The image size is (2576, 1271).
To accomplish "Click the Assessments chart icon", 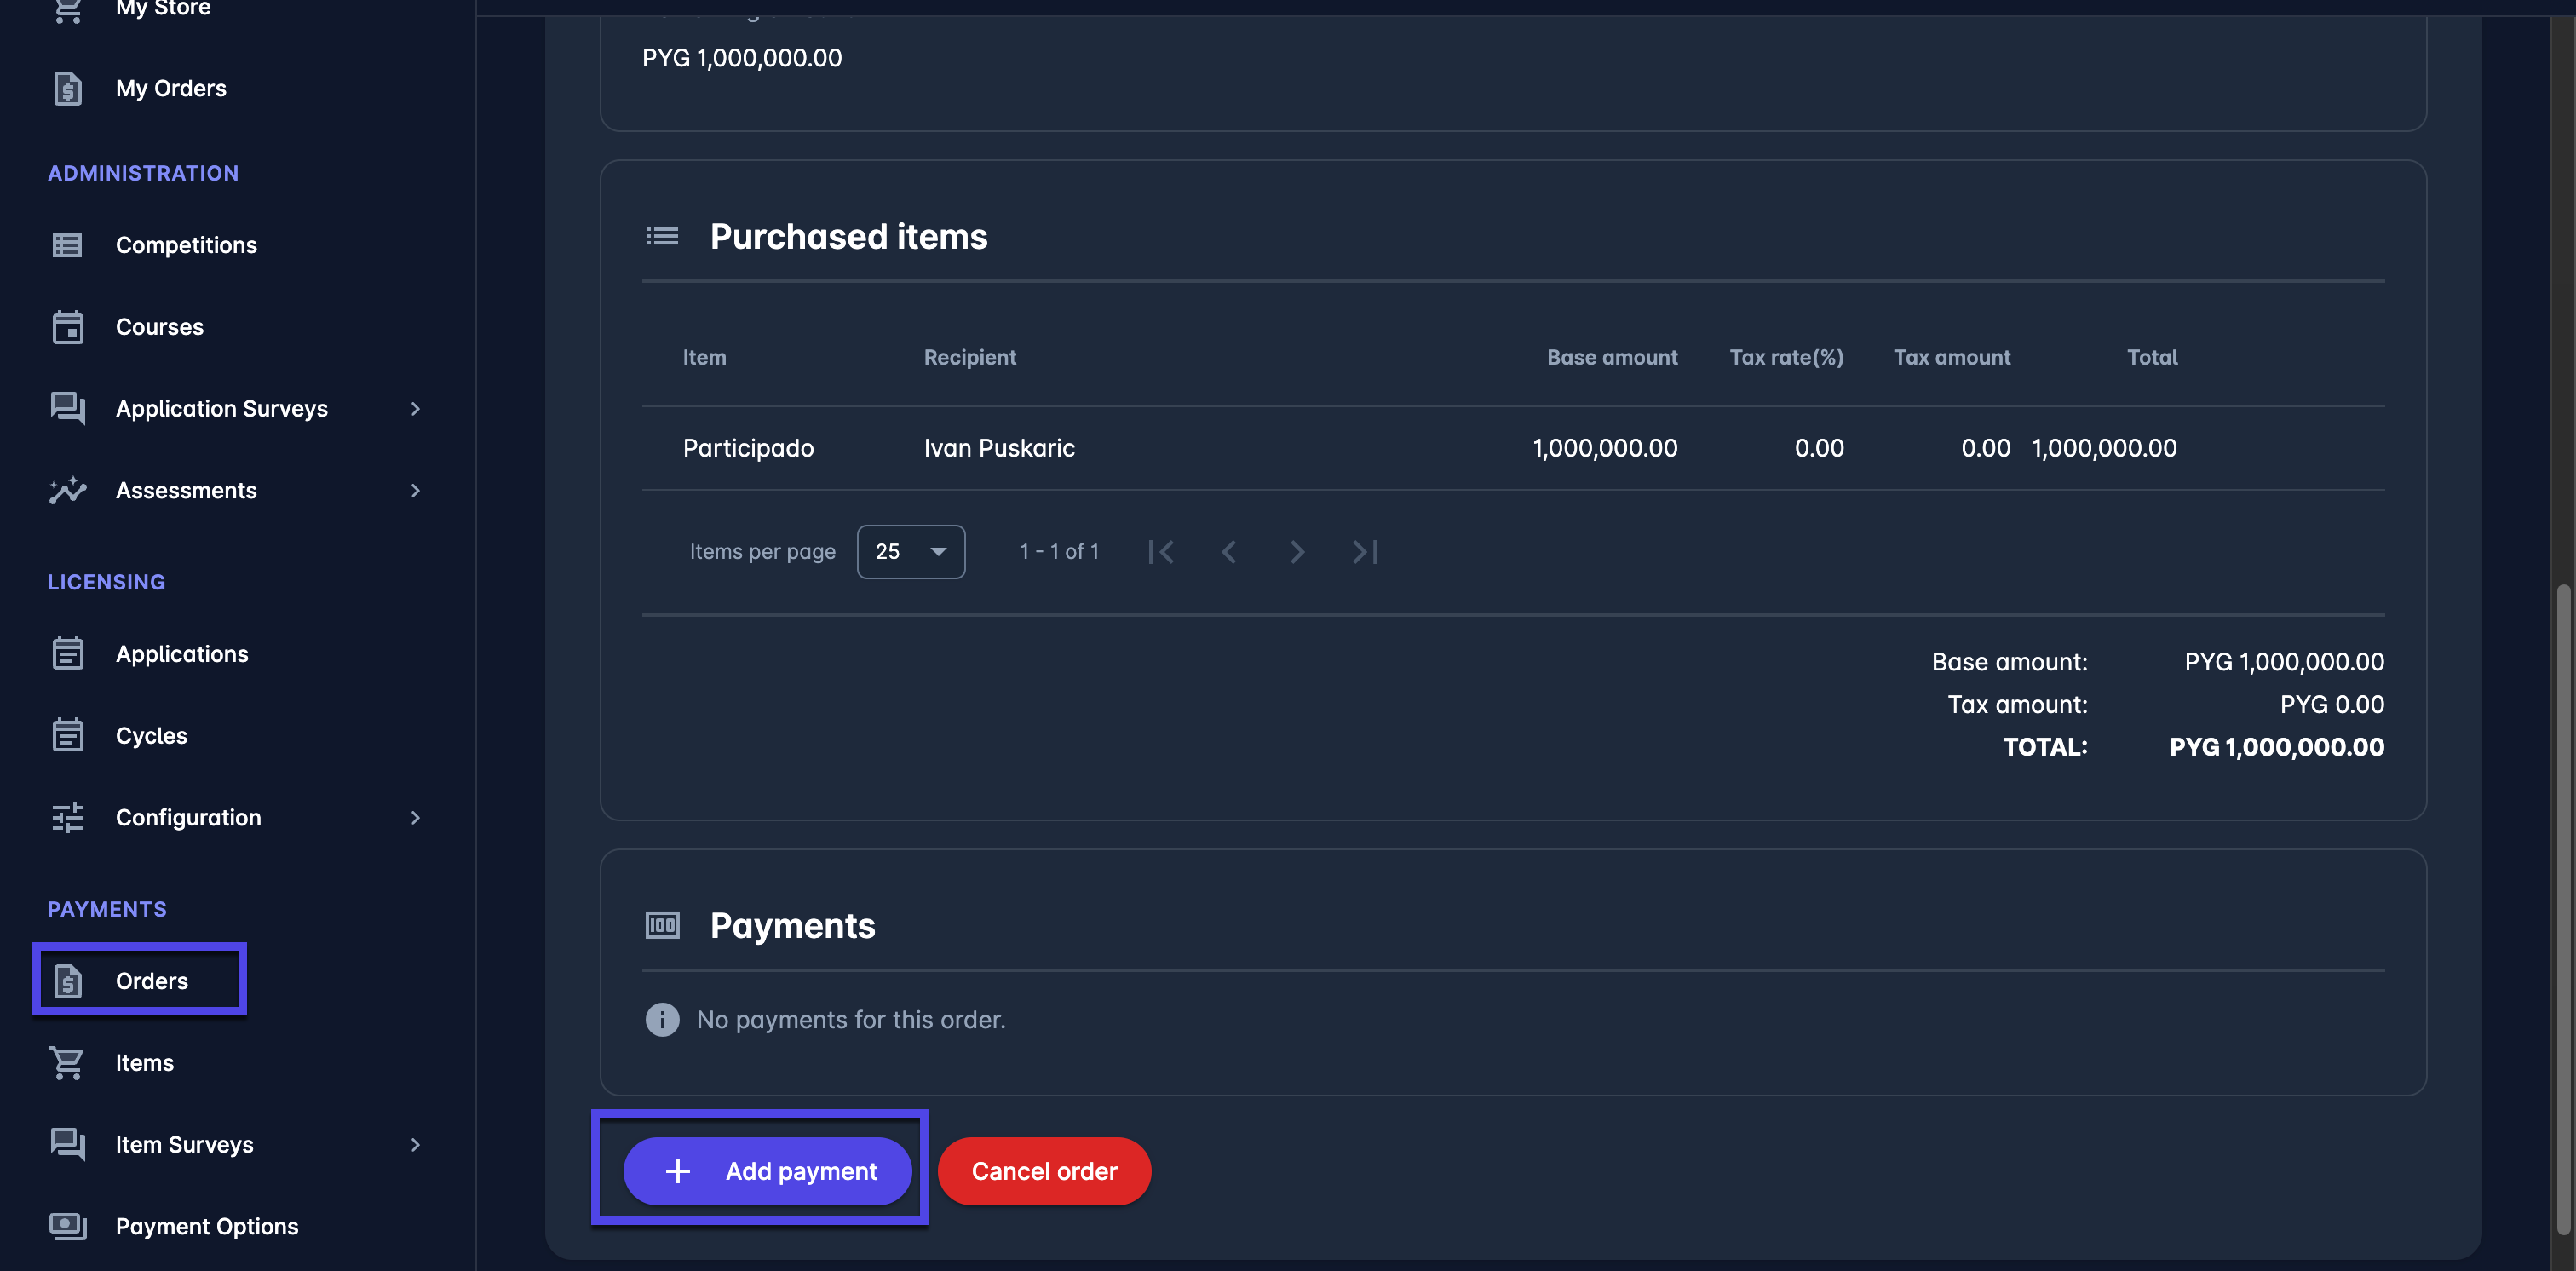I will pyautogui.click(x=67, y=490).
